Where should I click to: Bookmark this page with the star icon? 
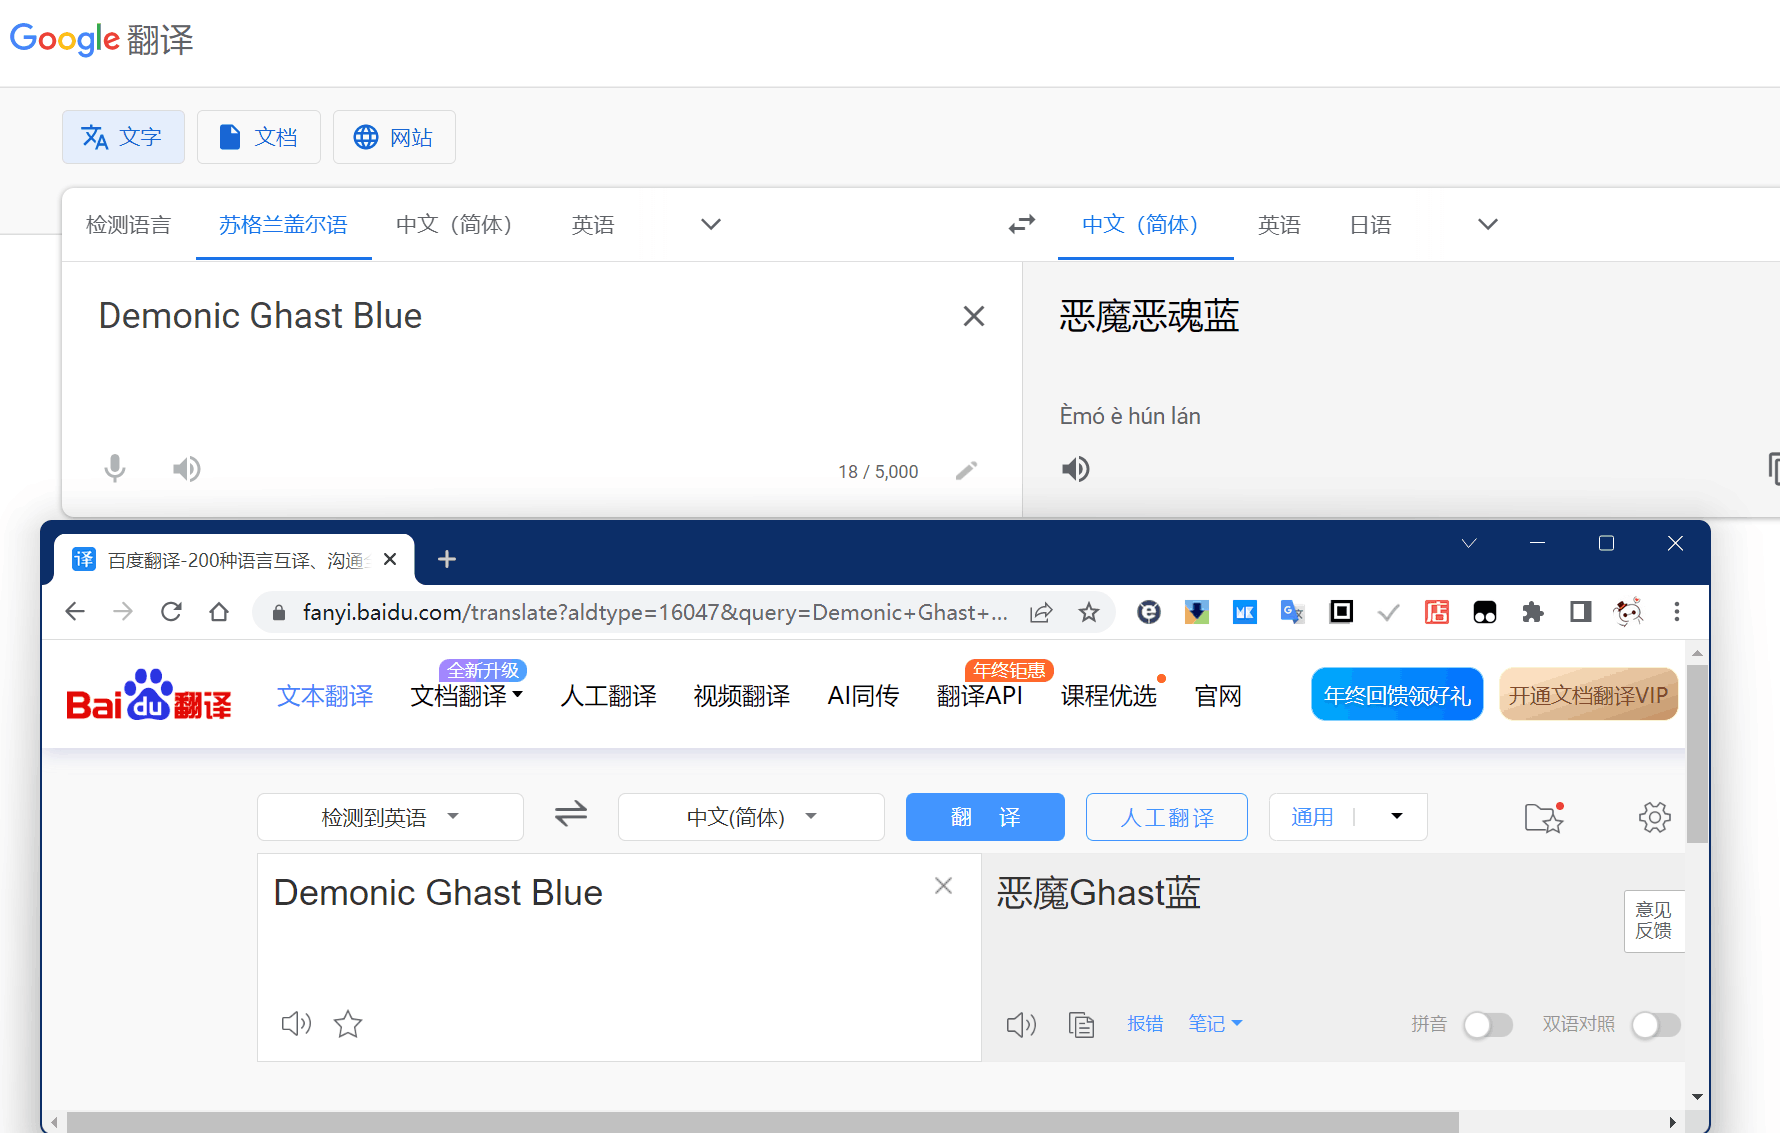point(1089,612)
